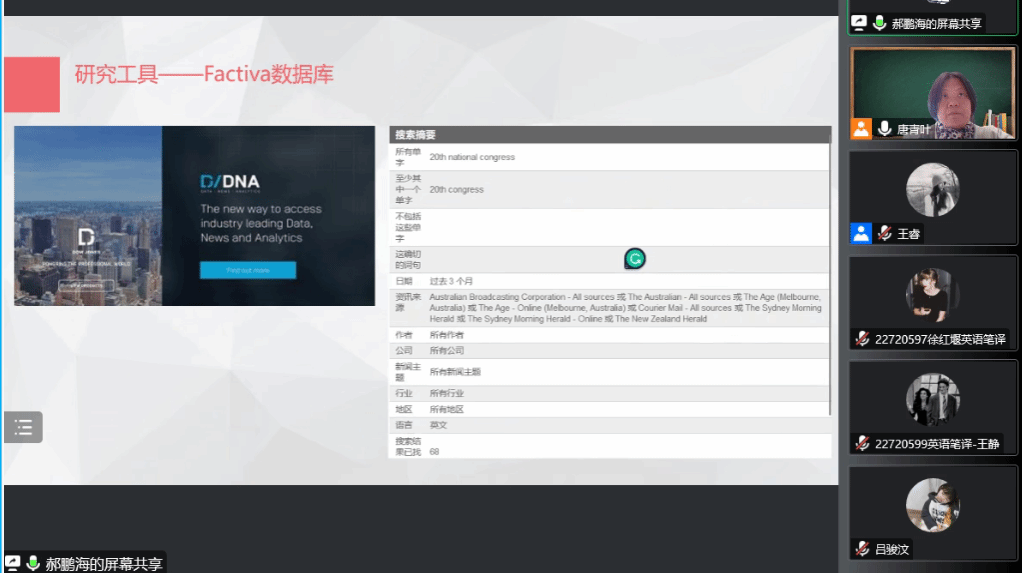The width and height of the screenshot is (1022, 573).
Task: Click 唐青叶's orange host badge icon
Action: point(861,129)
